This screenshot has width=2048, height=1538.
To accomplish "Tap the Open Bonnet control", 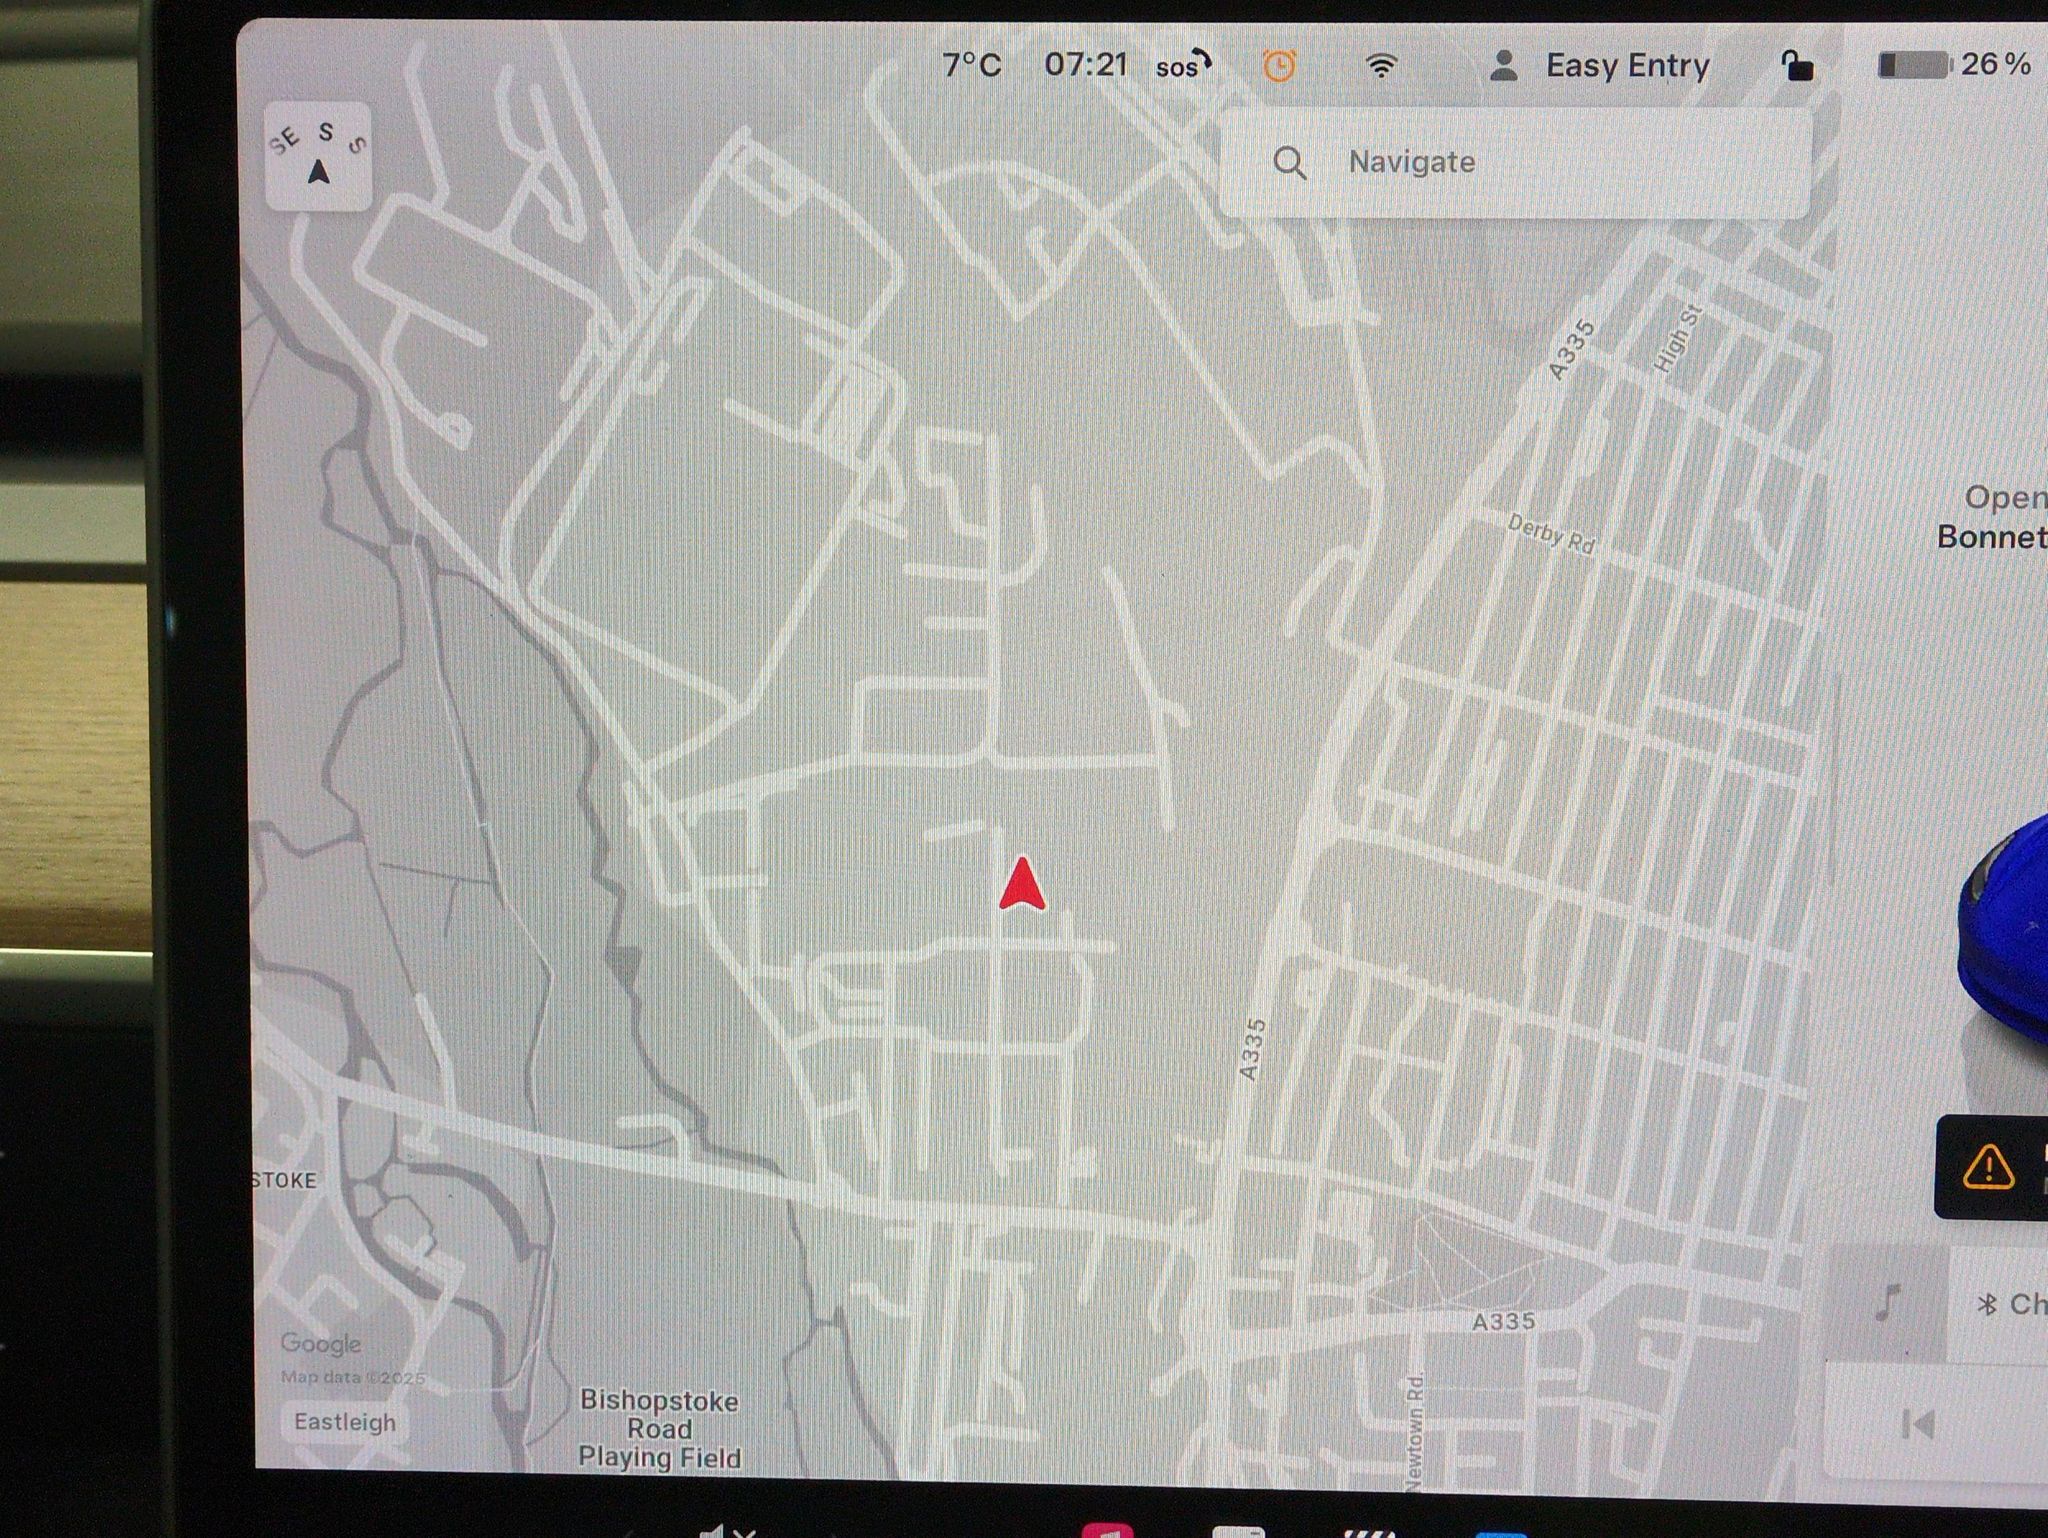I will (1992, 517).
